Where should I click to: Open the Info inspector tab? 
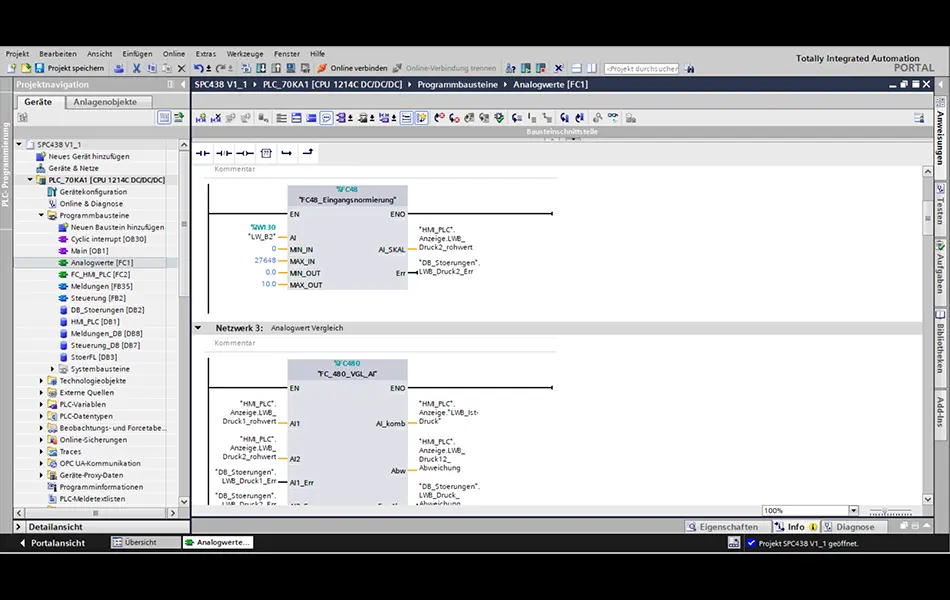pos(796,527)
